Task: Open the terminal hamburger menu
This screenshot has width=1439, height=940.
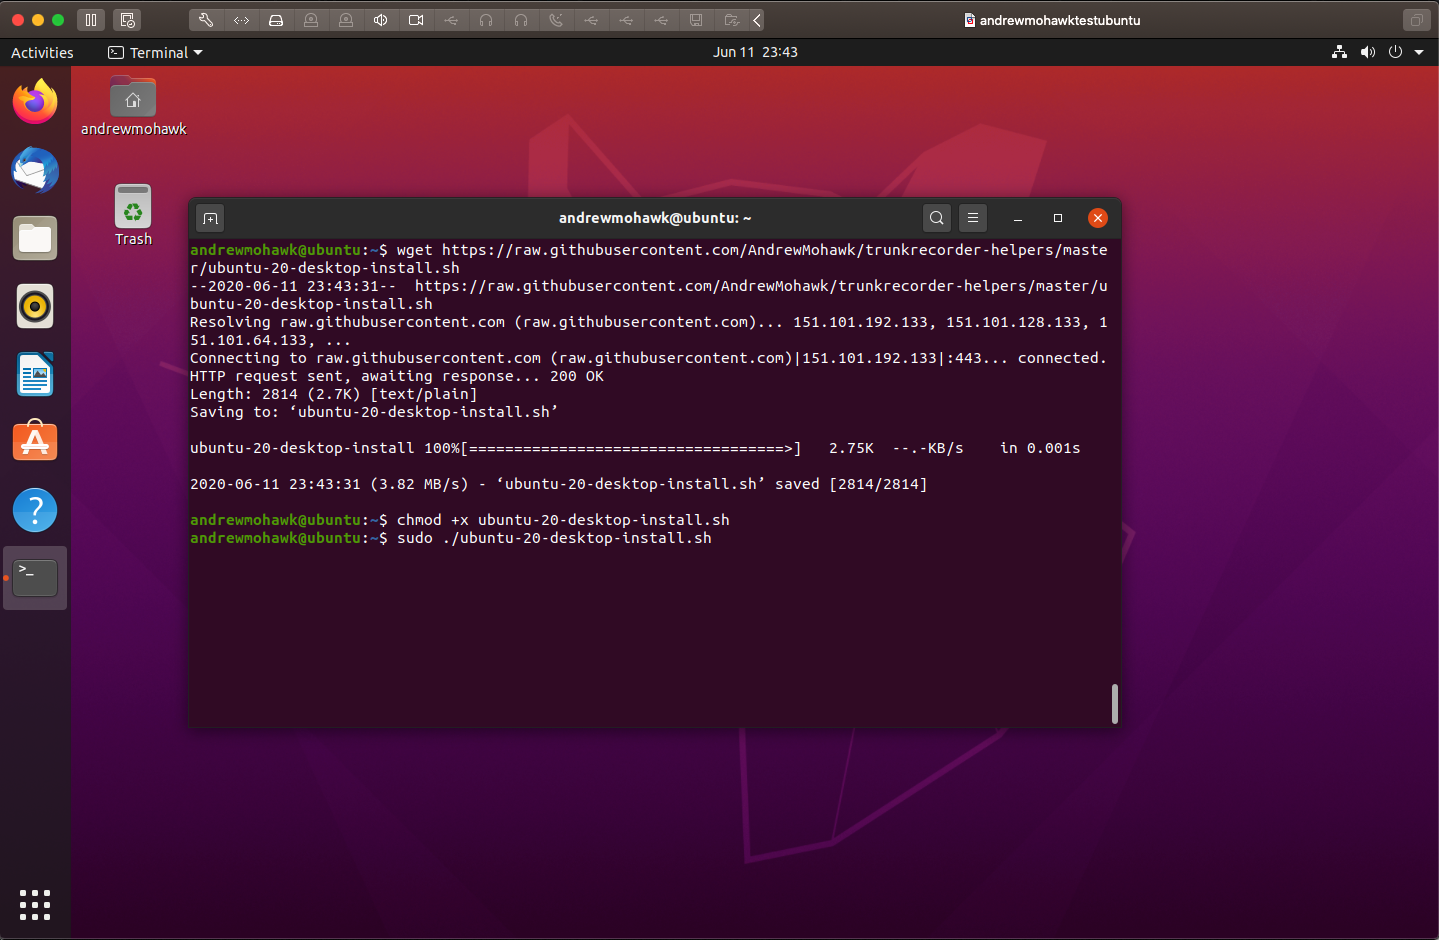Action: 973,218
